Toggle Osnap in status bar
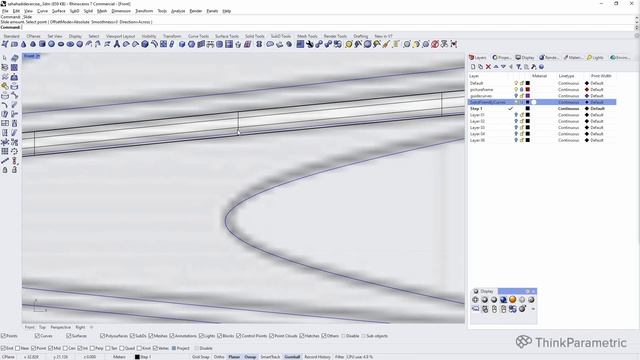 tap(250, 357)
